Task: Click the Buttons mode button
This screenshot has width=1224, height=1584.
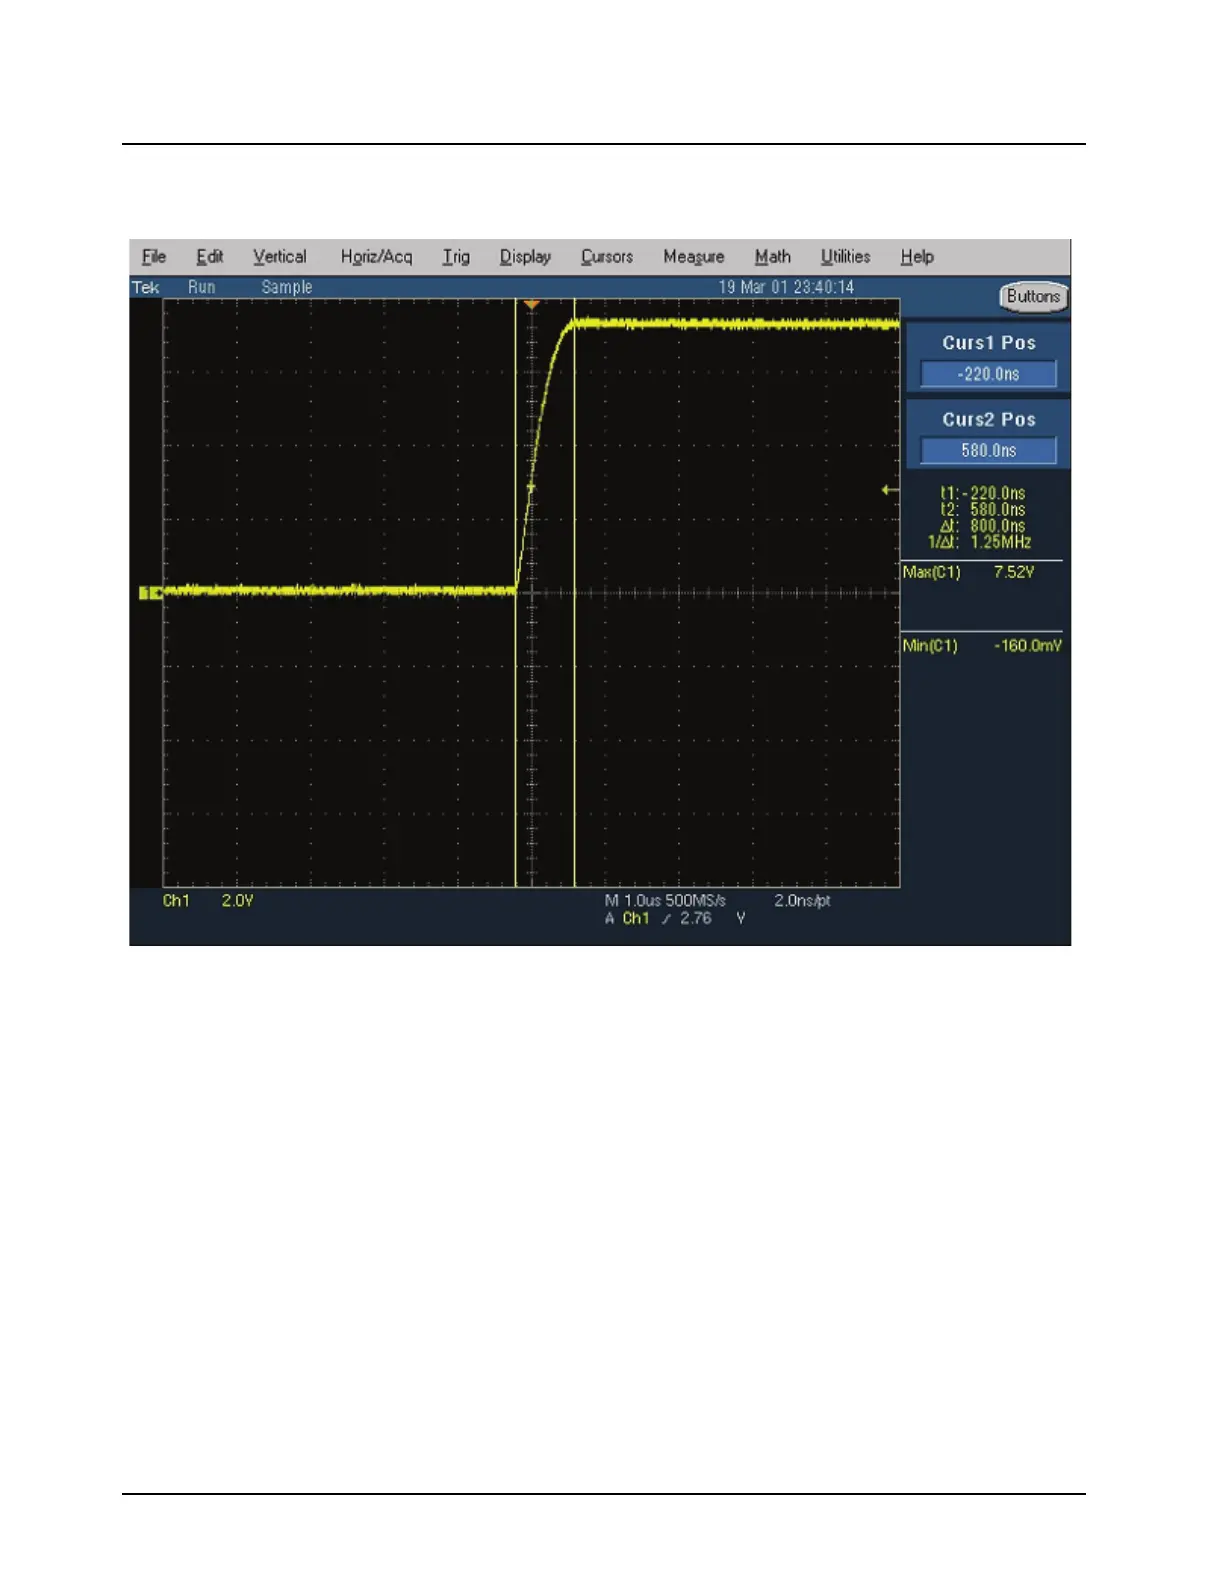Action: (x=1033, y=297)
